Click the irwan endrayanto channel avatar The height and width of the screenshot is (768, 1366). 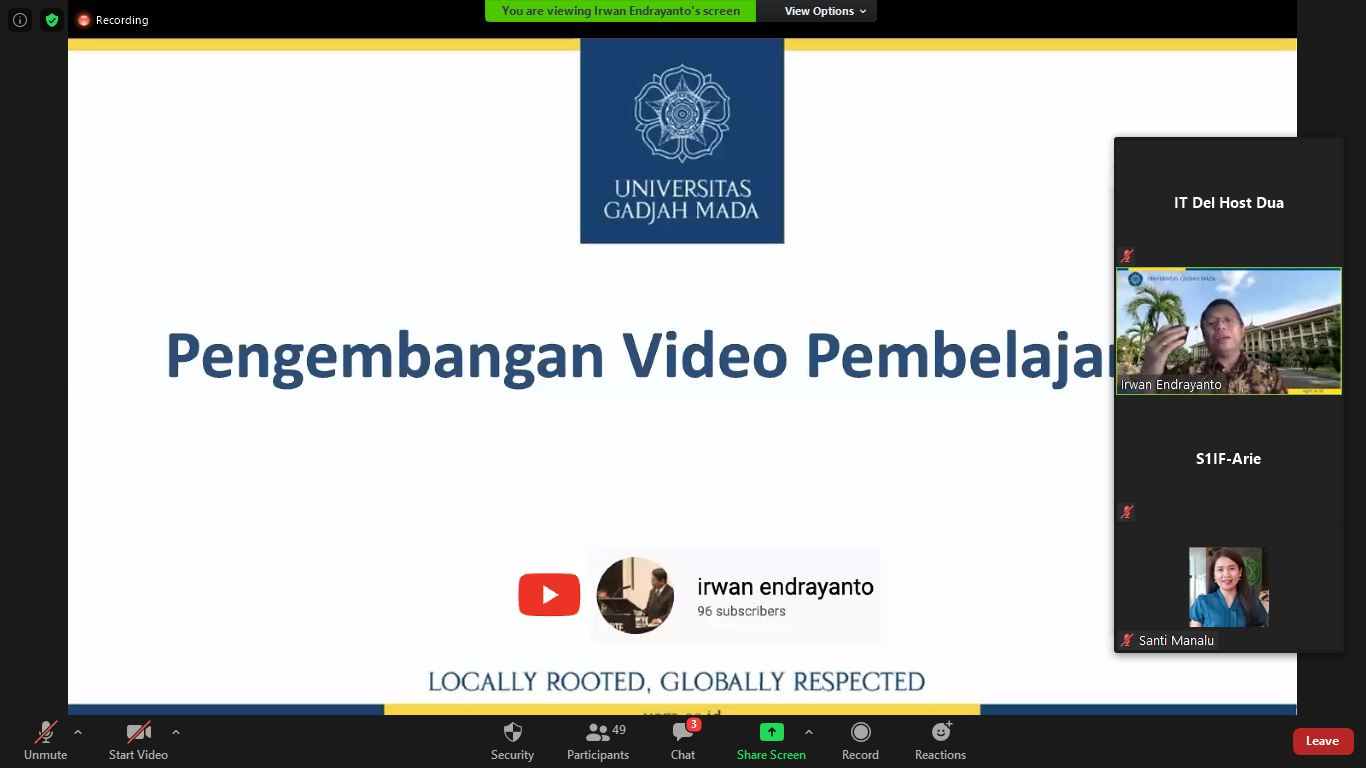click(x=635, y=595)
